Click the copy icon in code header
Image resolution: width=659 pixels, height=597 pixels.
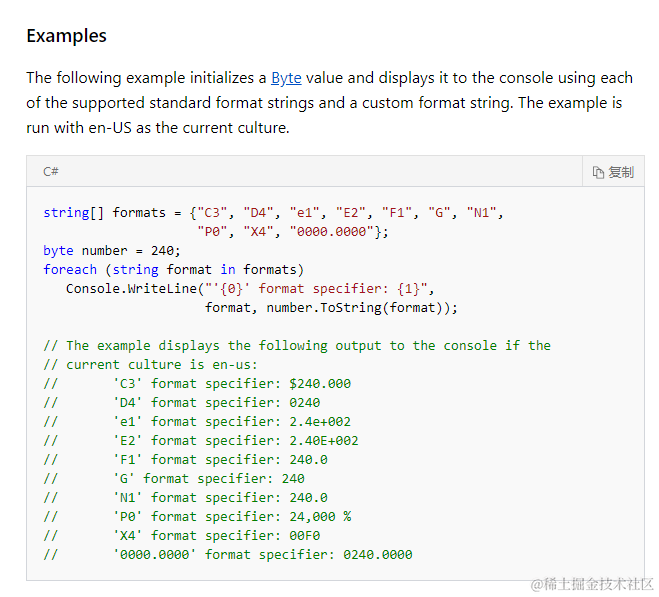598,172
